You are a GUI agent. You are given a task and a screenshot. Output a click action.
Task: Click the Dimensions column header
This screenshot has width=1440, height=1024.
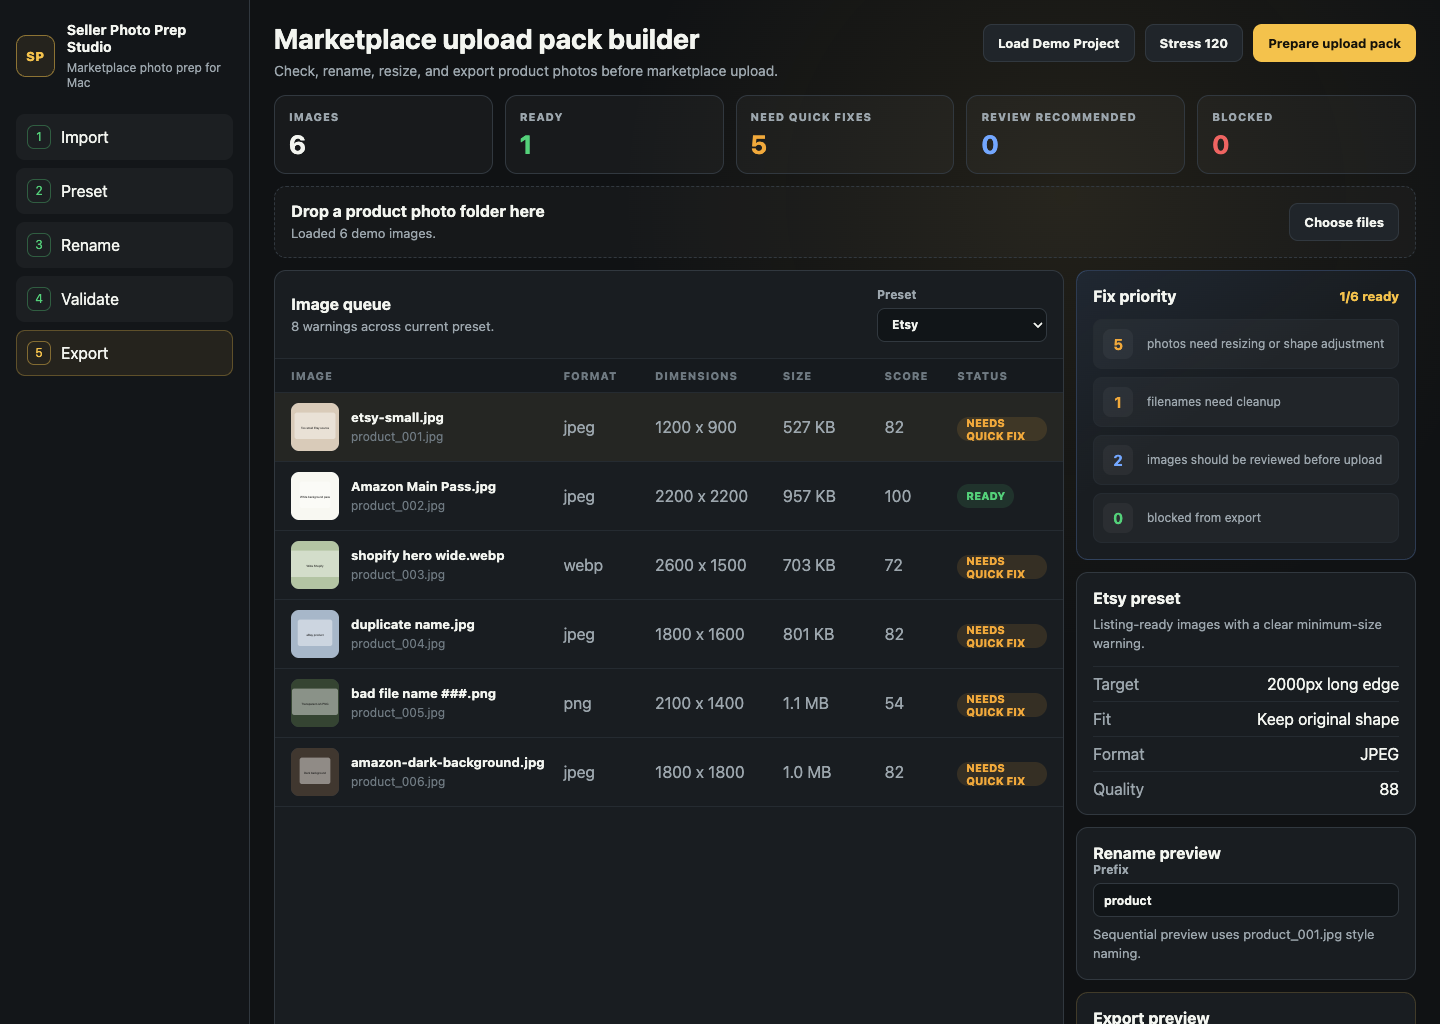coord(696,376)
